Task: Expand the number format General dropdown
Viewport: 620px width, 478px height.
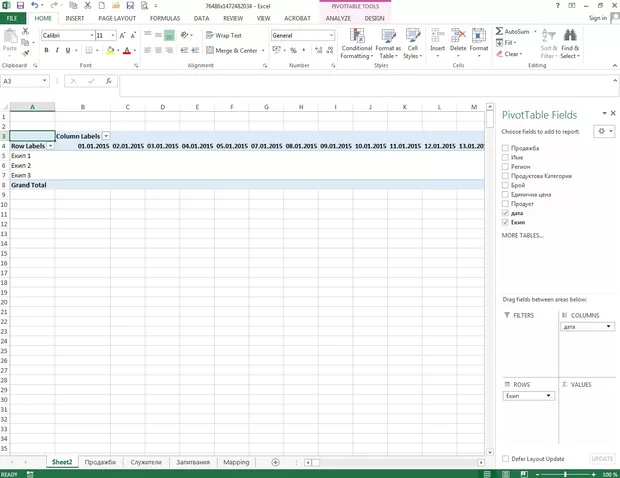Action: [x=331, y=35]
